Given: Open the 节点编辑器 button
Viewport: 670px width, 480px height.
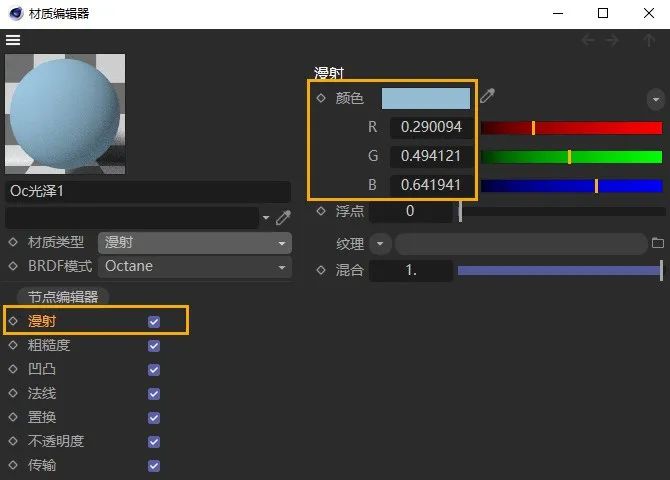Looking at the screenshot, I should 63,297.
